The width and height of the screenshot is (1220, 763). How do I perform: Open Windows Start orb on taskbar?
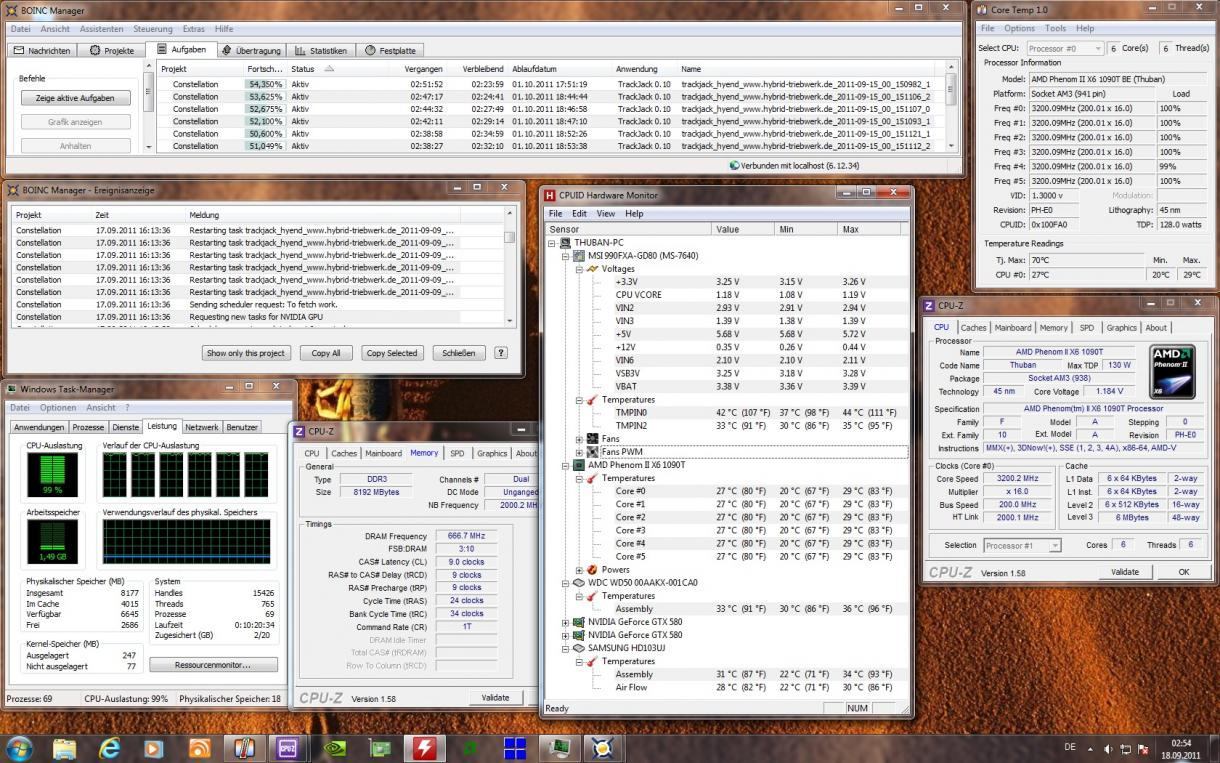pyautogui.click(x=19, y=747)
